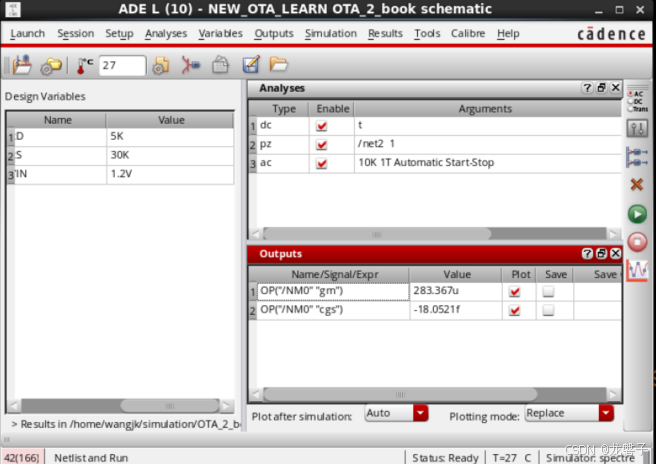Click help icon in Outputs panel header
This screenshot has height=464, width=656.
tap(587, 254)
